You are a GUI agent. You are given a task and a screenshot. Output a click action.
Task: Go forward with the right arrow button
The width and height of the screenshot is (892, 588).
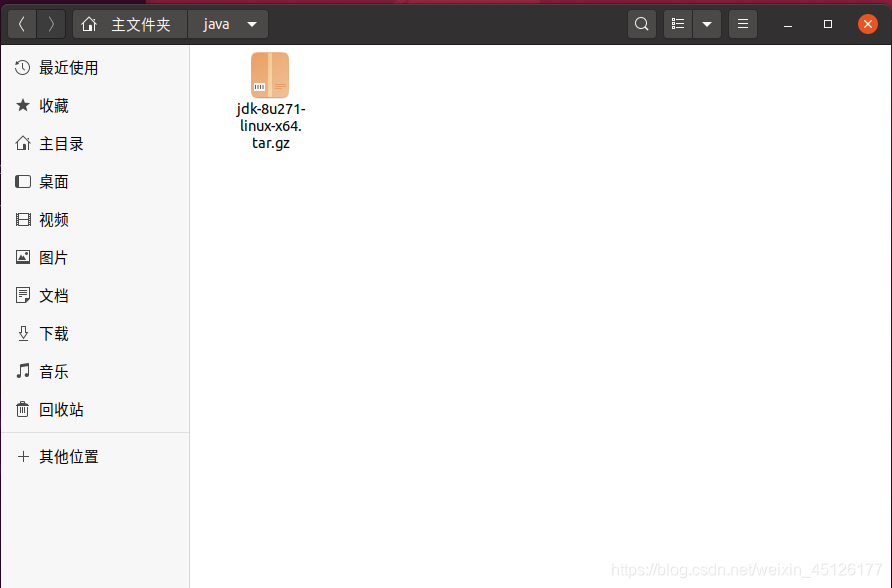[x=51, y=24]
